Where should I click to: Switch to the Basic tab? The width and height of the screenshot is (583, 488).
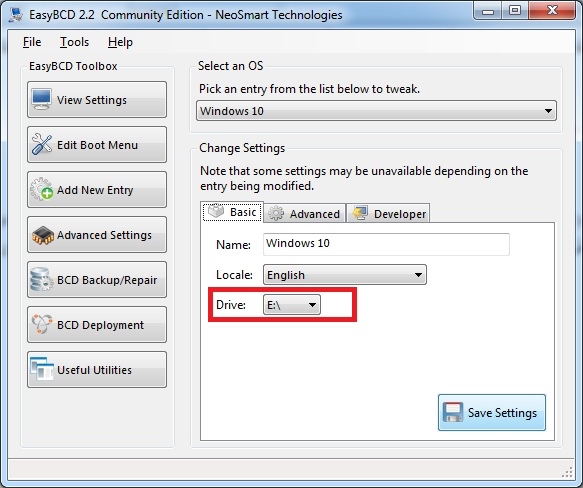[232, 212]
